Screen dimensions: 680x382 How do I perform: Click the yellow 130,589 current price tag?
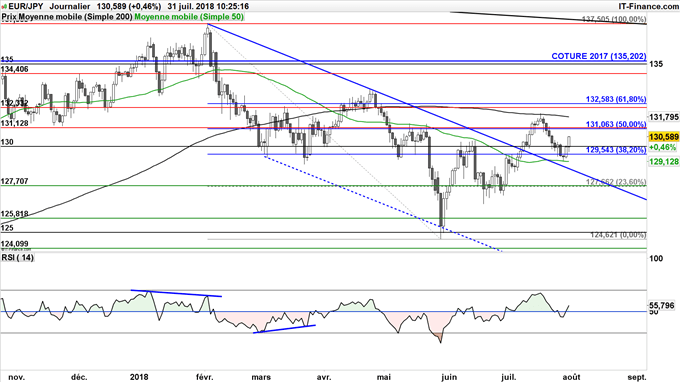(664, 137)
